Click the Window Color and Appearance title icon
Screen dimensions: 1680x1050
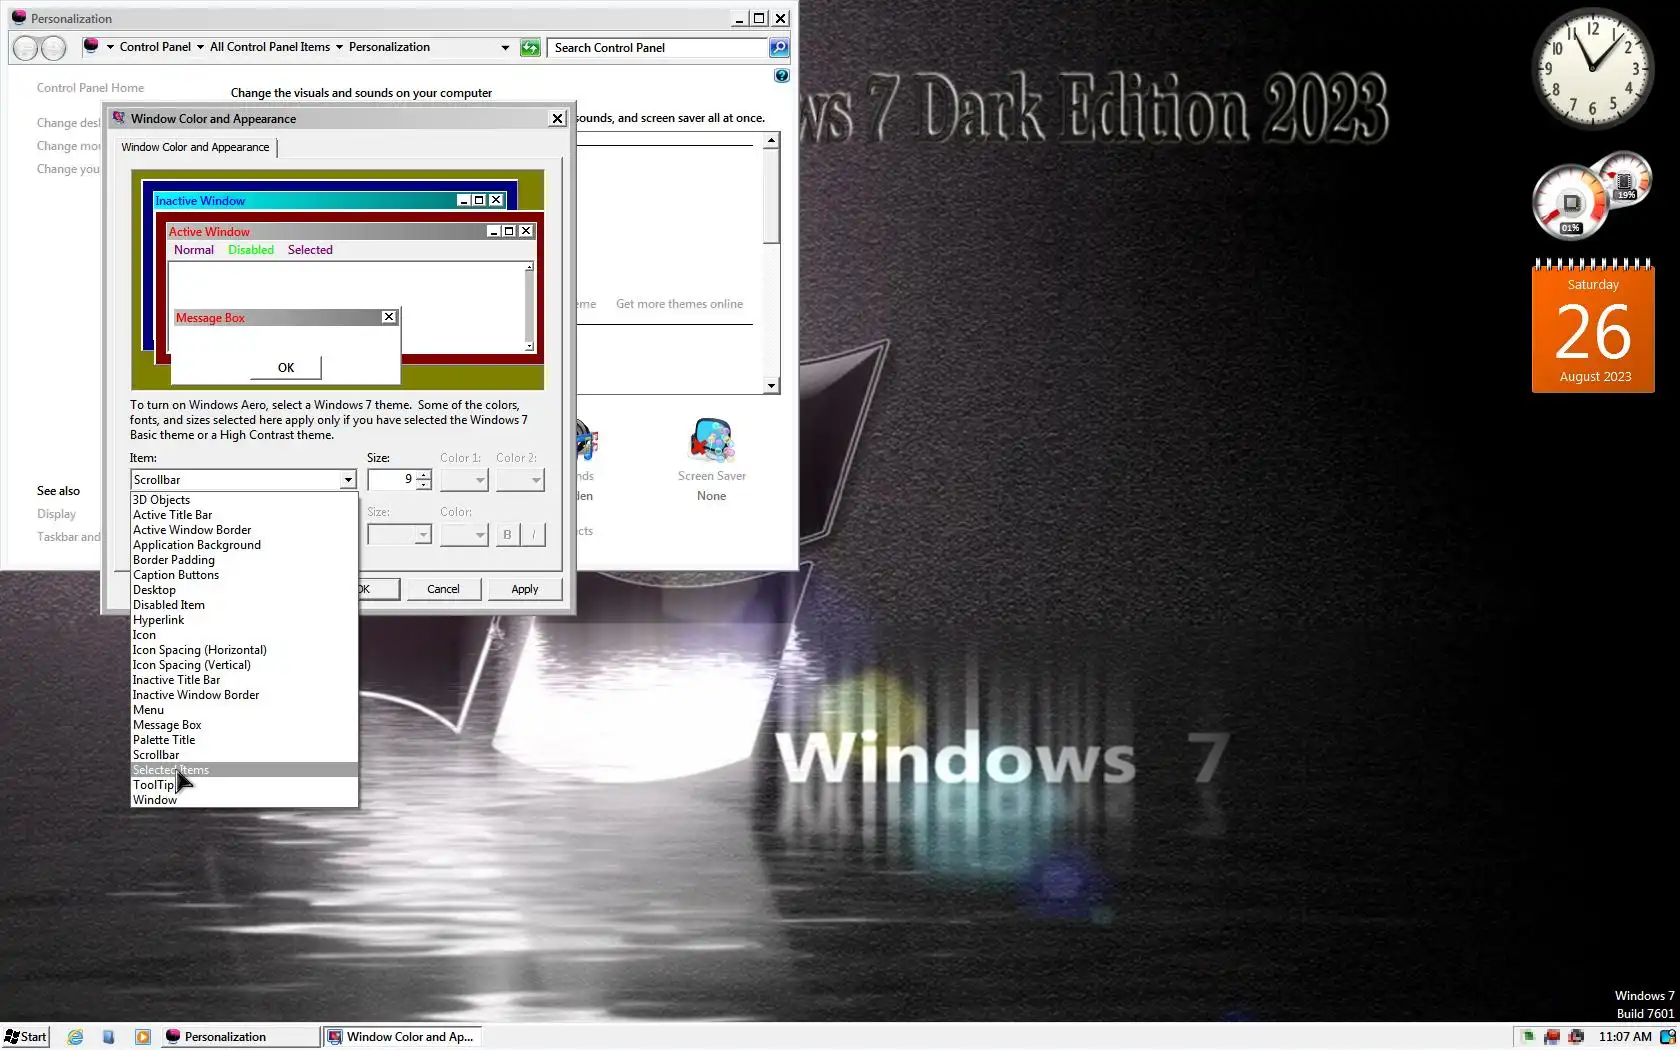pyautogui.click(x=119, y=118)
